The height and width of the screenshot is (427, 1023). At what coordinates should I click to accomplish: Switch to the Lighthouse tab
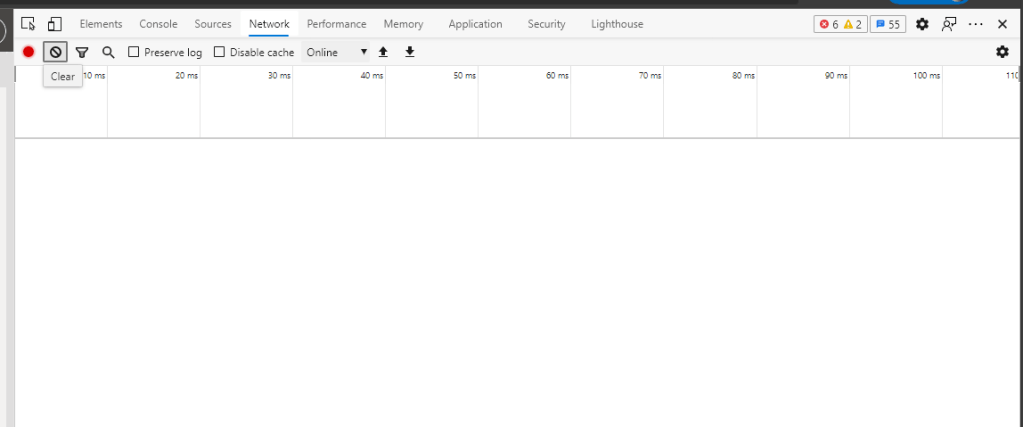pyautogui.click(x=617, y=24)
